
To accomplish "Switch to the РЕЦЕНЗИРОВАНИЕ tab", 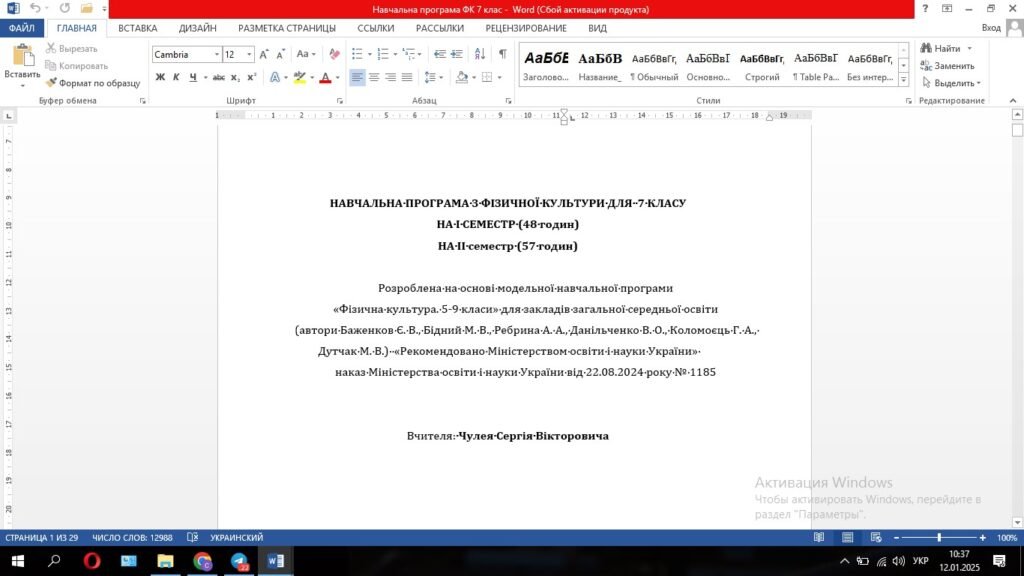I will [x=526, y=28].
